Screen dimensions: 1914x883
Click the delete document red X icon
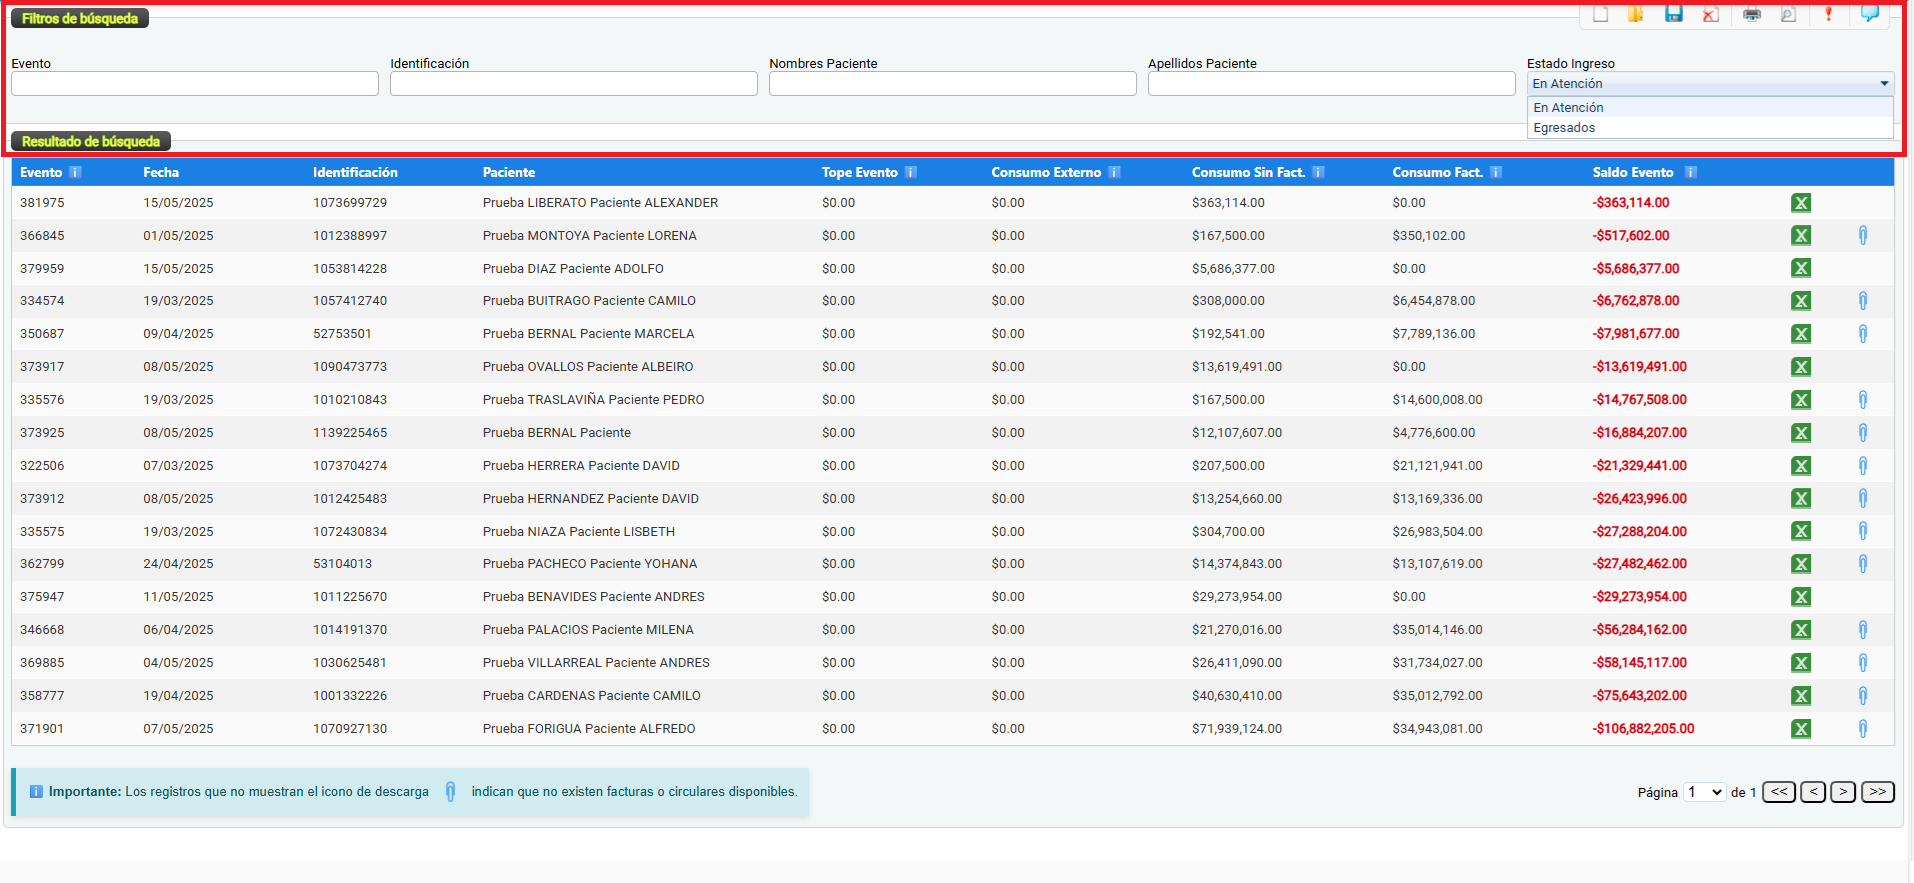point(1711,14)
